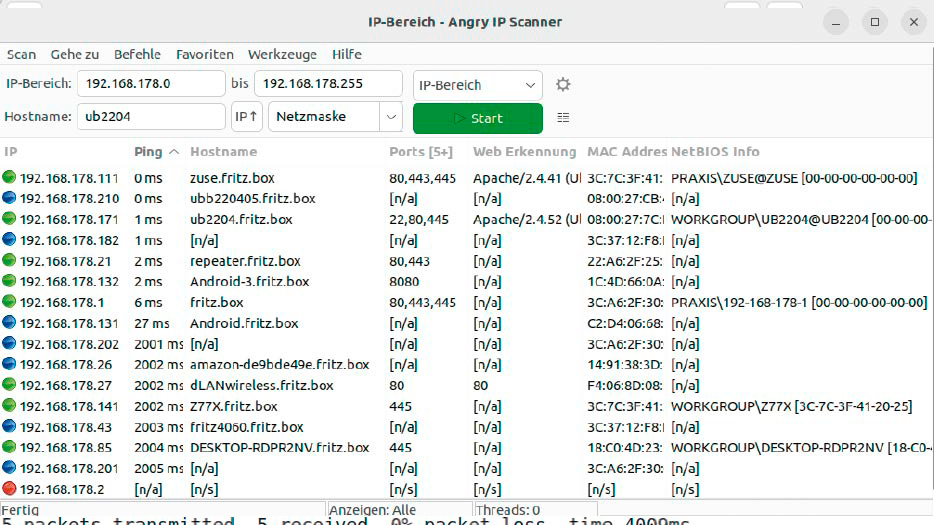Click ports cell 8080

pos(404,281)
